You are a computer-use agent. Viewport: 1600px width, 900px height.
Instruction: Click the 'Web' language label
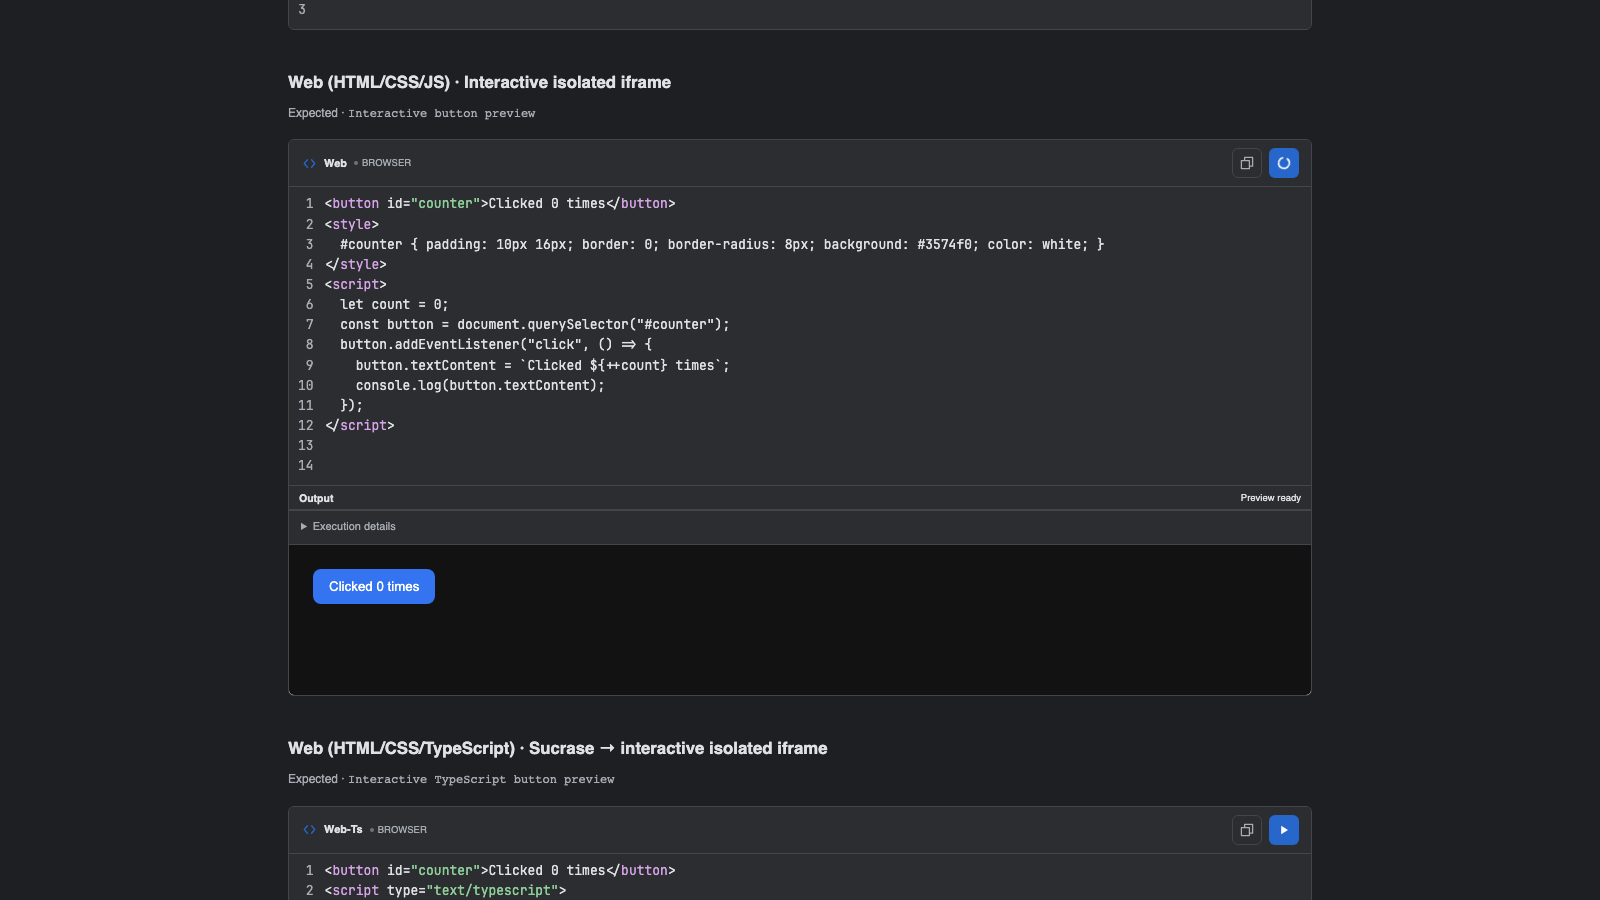click(335, 163)
